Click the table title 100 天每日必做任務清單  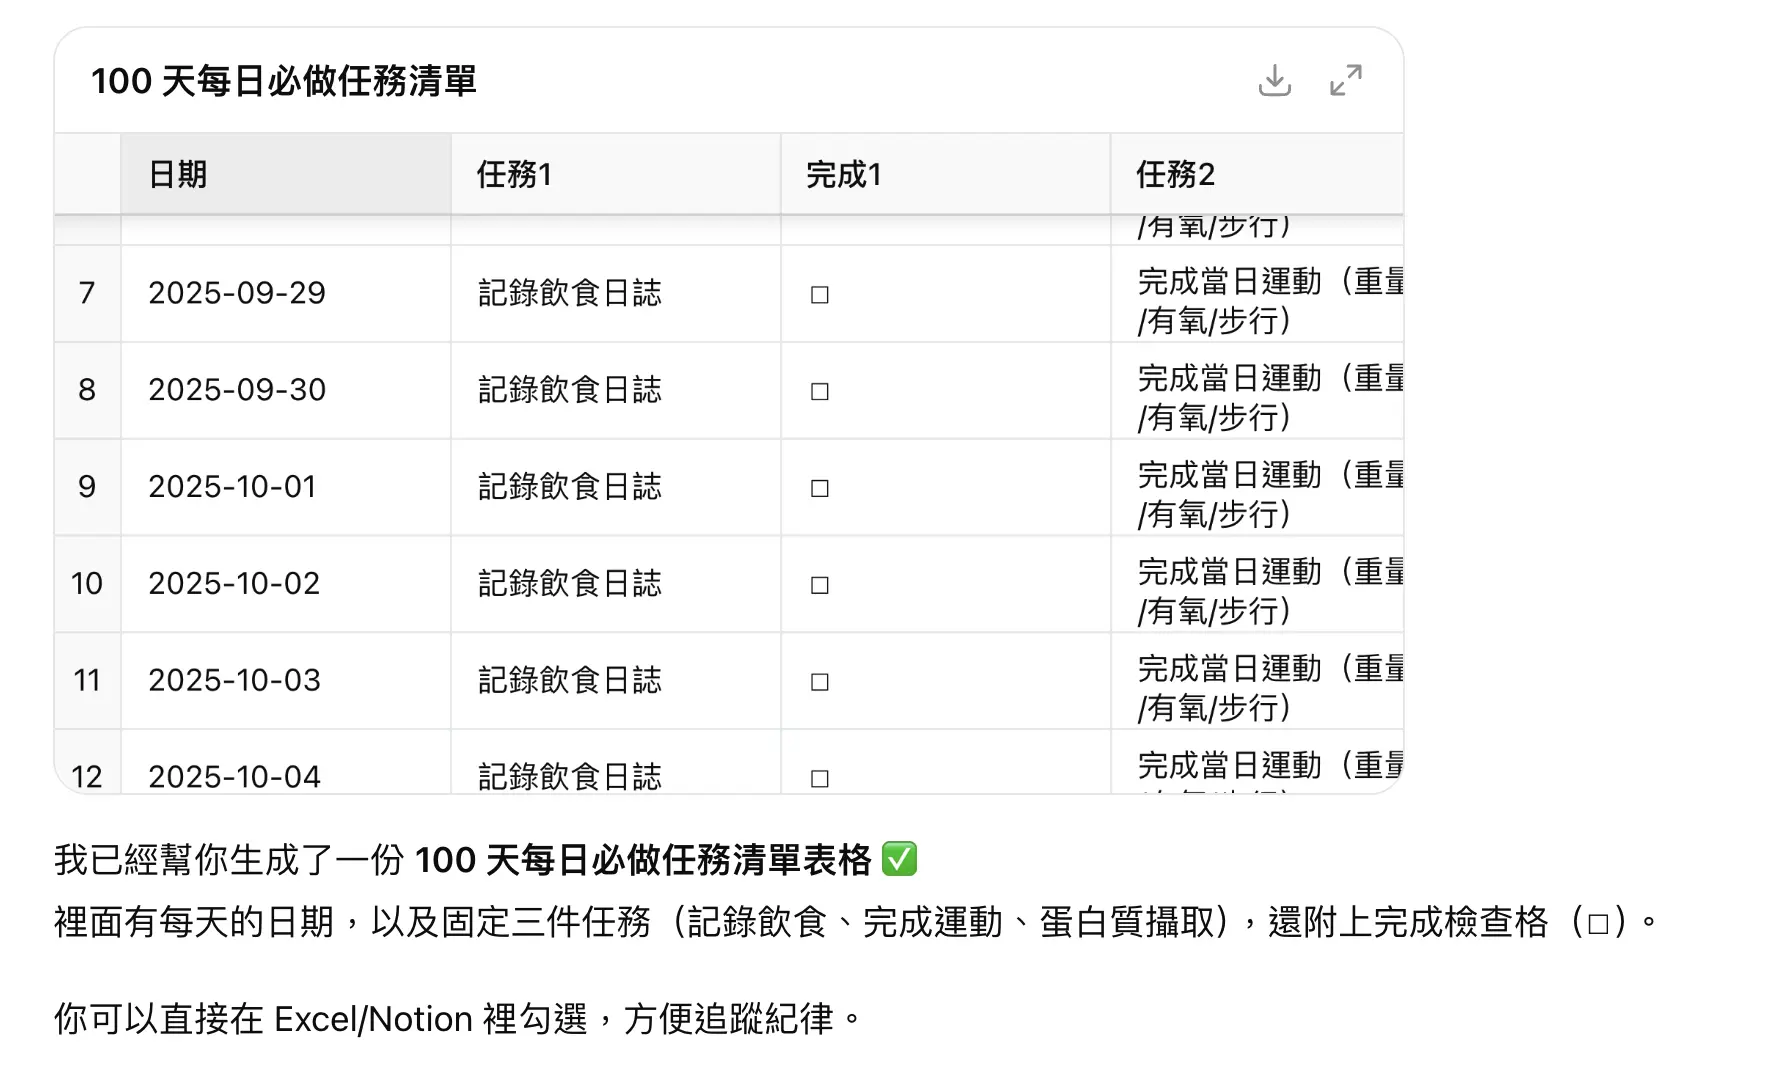[284, 81]
